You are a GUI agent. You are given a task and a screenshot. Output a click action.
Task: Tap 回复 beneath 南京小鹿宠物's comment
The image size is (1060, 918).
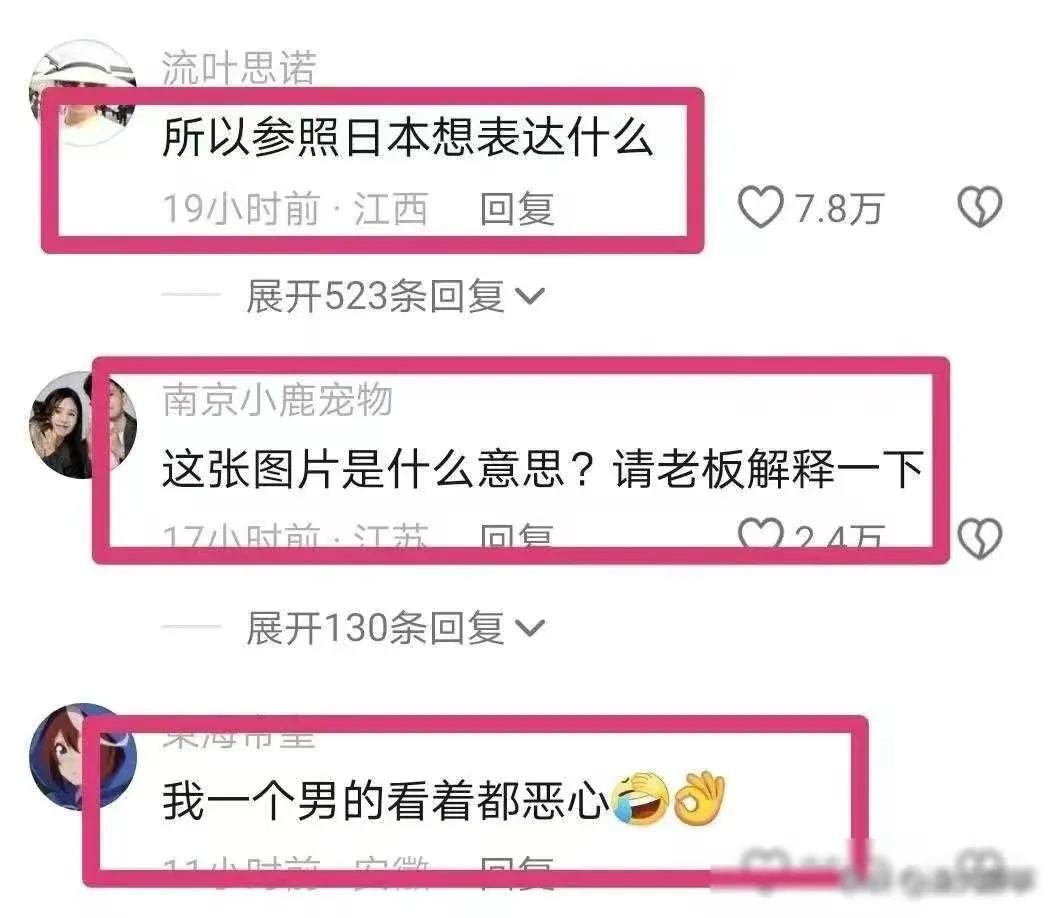(x=517, y=534)
